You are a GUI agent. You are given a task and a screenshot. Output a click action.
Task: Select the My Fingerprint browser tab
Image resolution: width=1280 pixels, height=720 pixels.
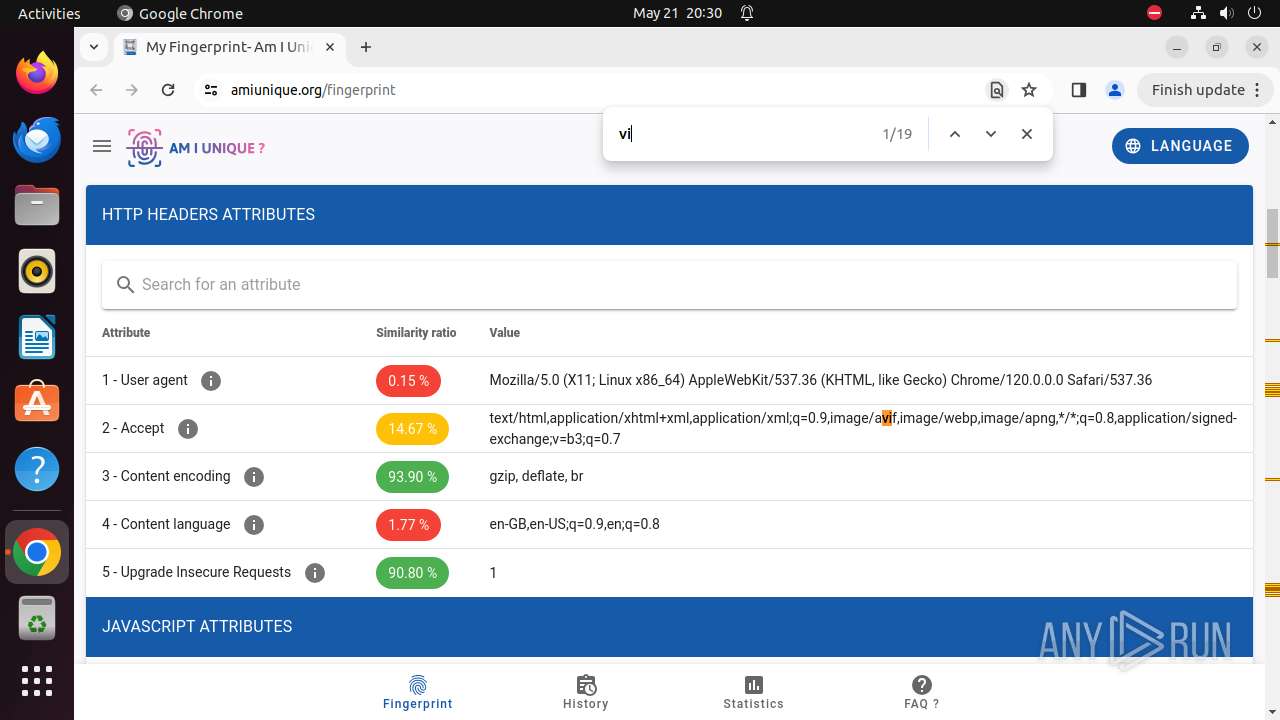pyautogui.click(x=230, y=47)
